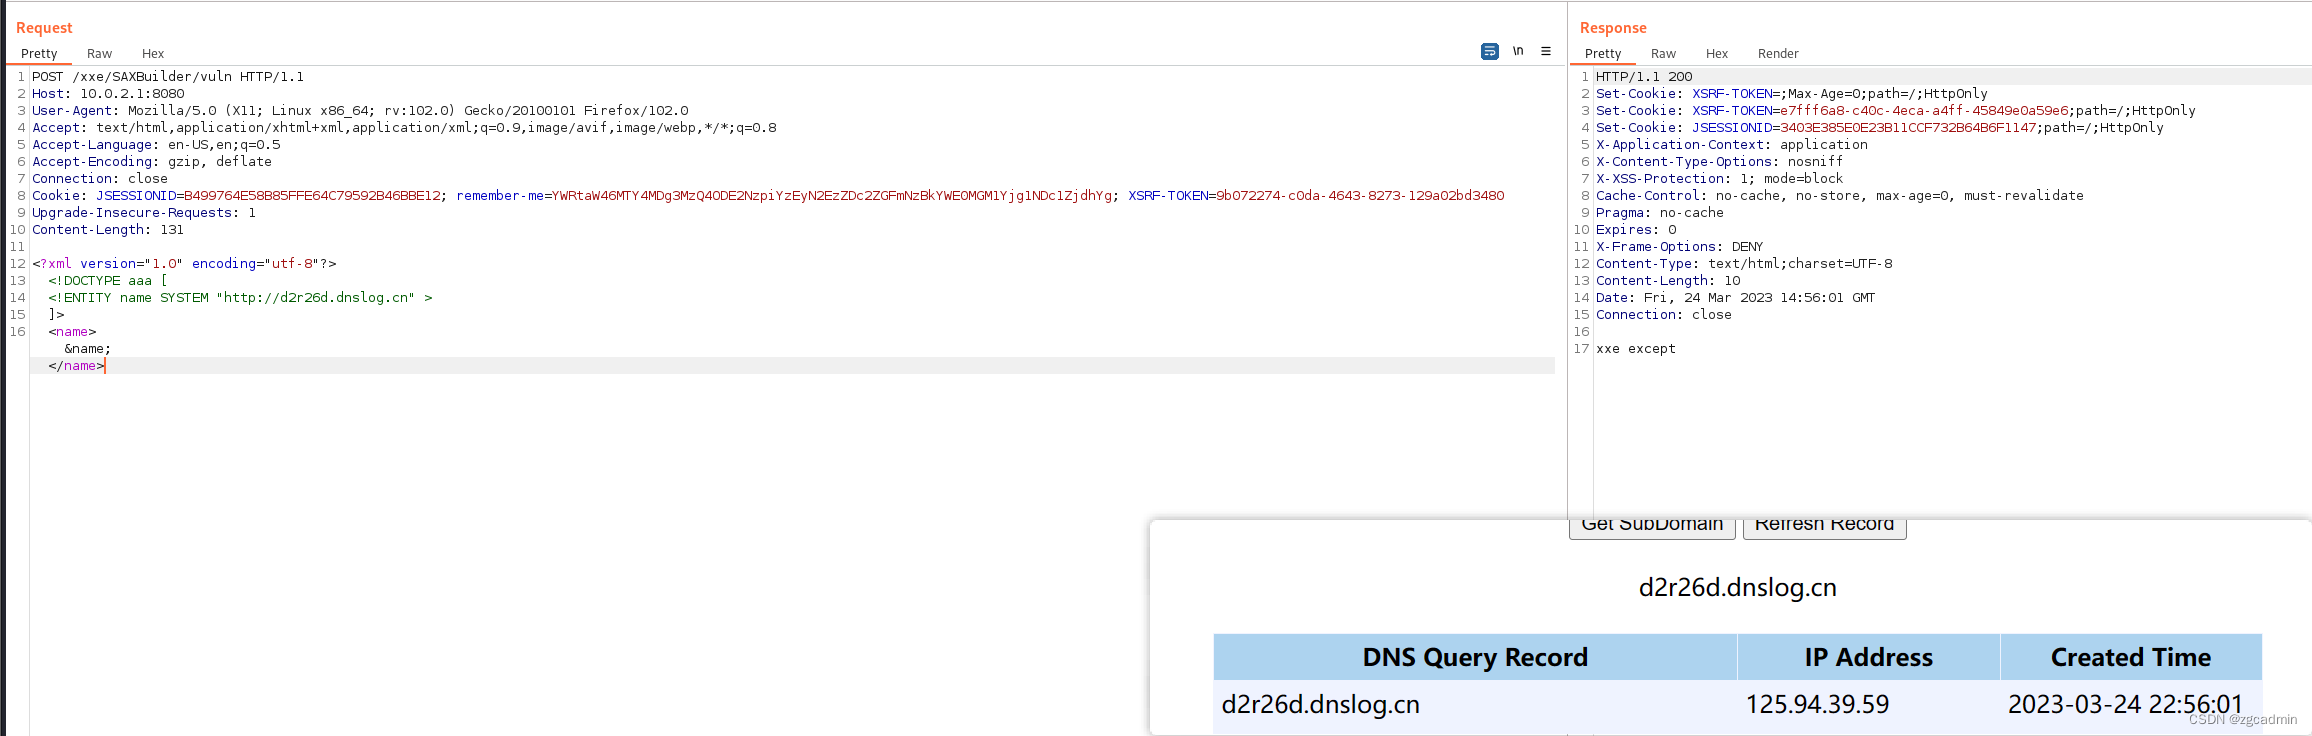Viewport: 2312px width, 736px height.
Task: Click the Host: 10.0.2.1:8080 header line
Action: pyautogui.click(x=108, y=94)
